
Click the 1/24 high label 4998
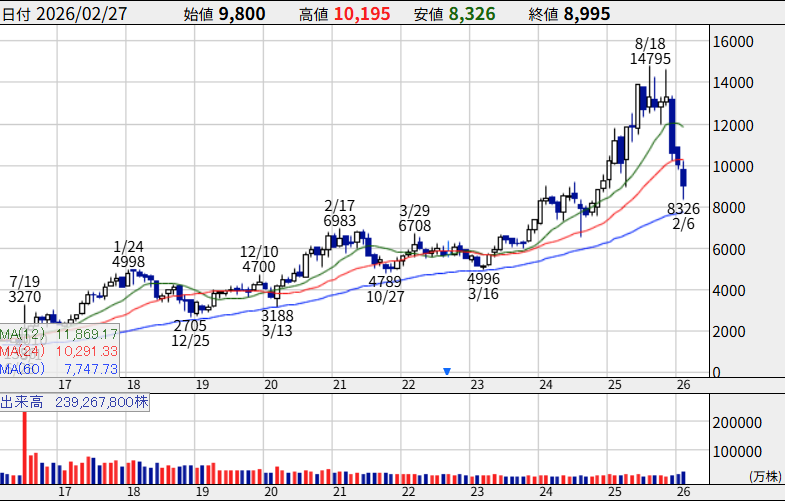[x=129, y=262]
